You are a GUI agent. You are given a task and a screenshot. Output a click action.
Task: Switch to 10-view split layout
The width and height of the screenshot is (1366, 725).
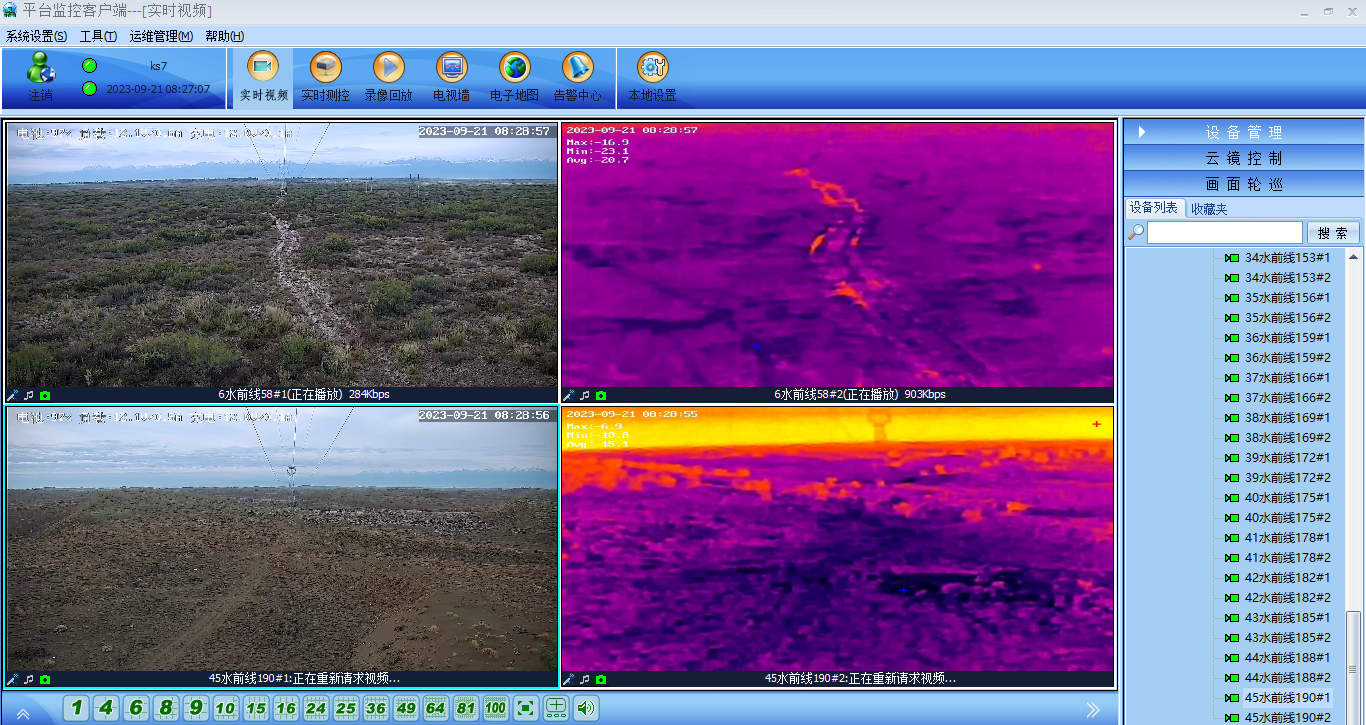(226, 709)
